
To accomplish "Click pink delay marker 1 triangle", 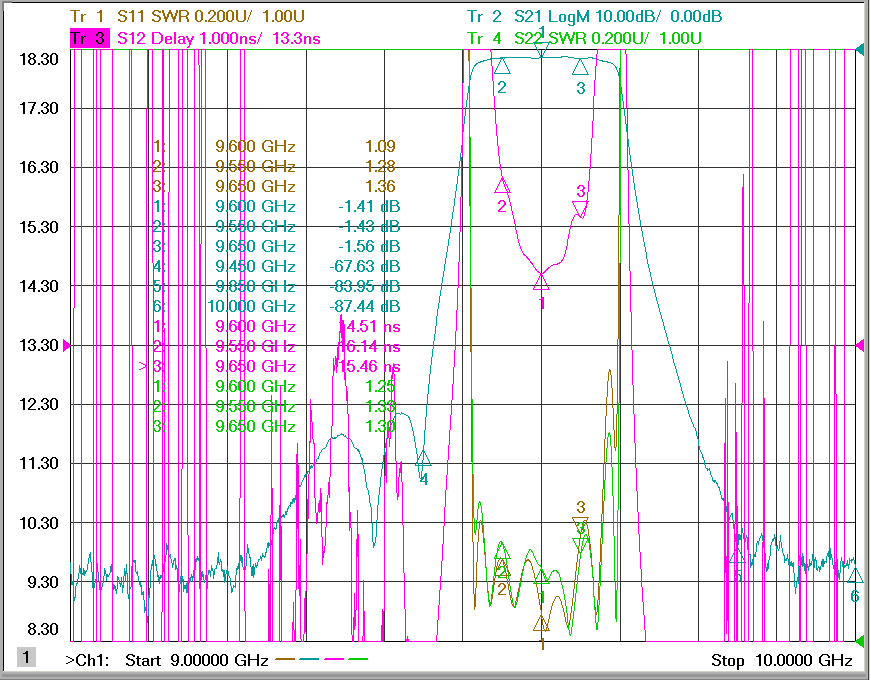I will coord(542,282).
